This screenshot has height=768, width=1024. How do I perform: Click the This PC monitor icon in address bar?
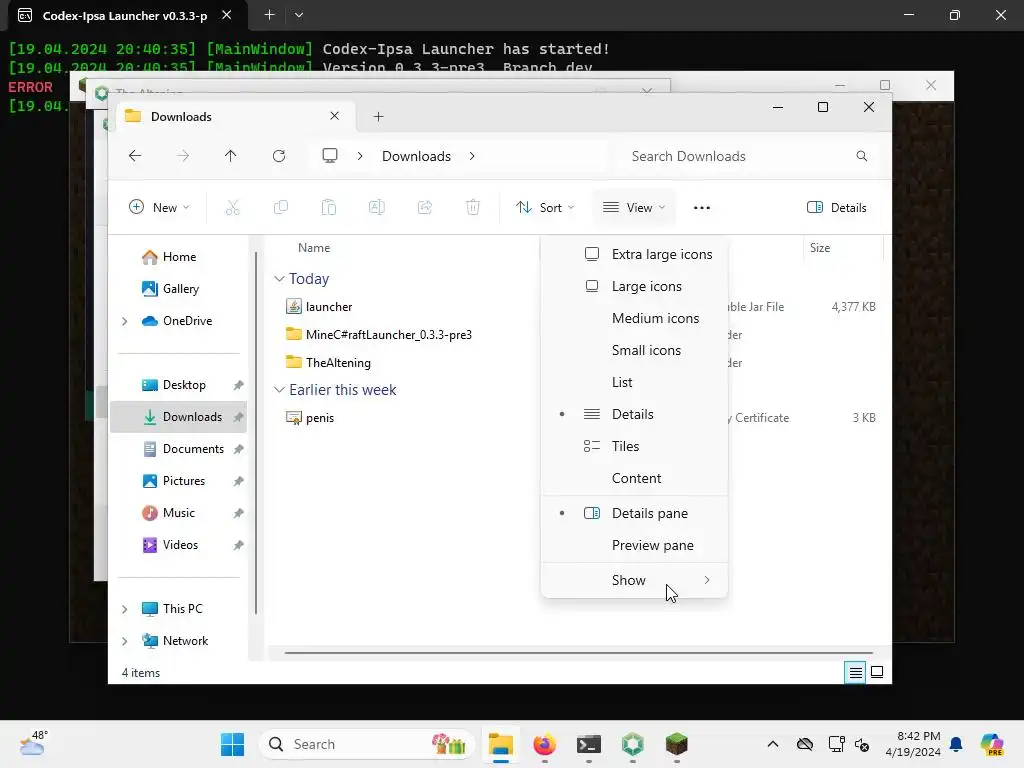click(330, 155)
